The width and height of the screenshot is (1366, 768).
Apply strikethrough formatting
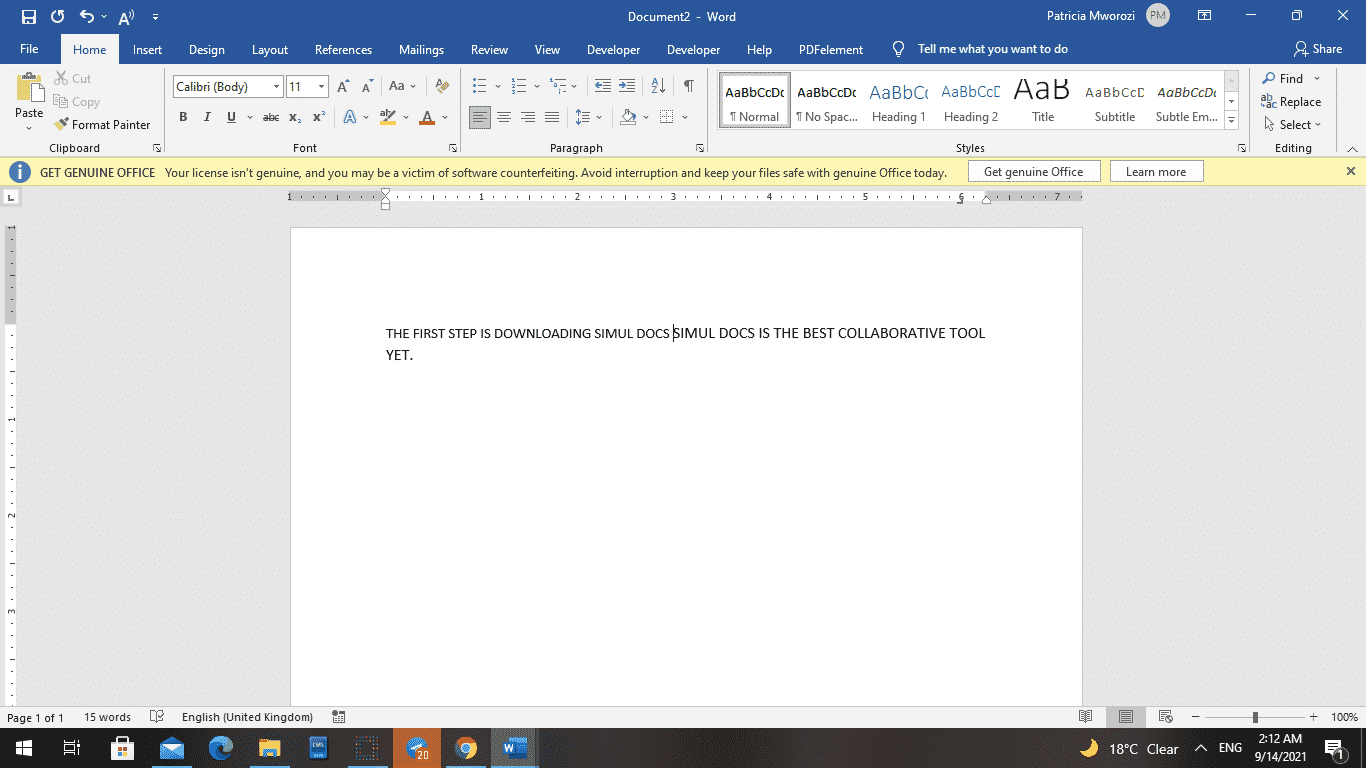[x=270, y=117]
